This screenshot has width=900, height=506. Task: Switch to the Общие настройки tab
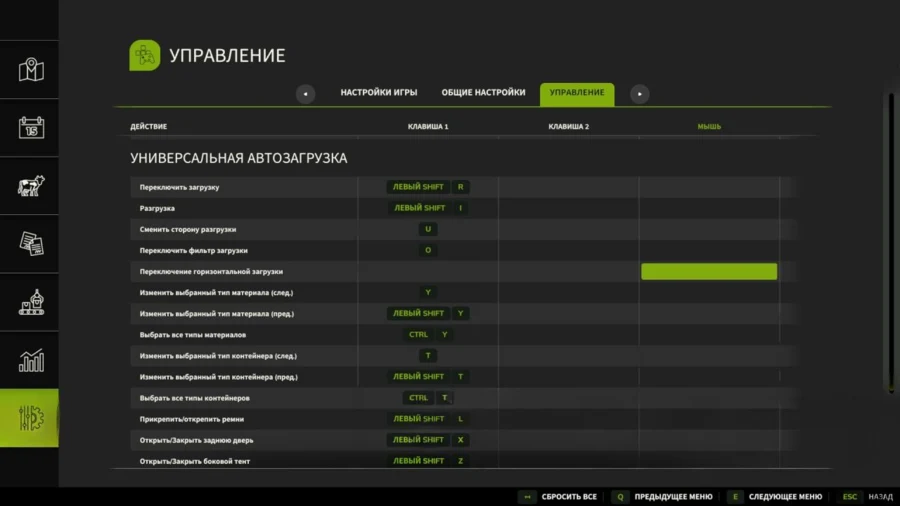483,93
